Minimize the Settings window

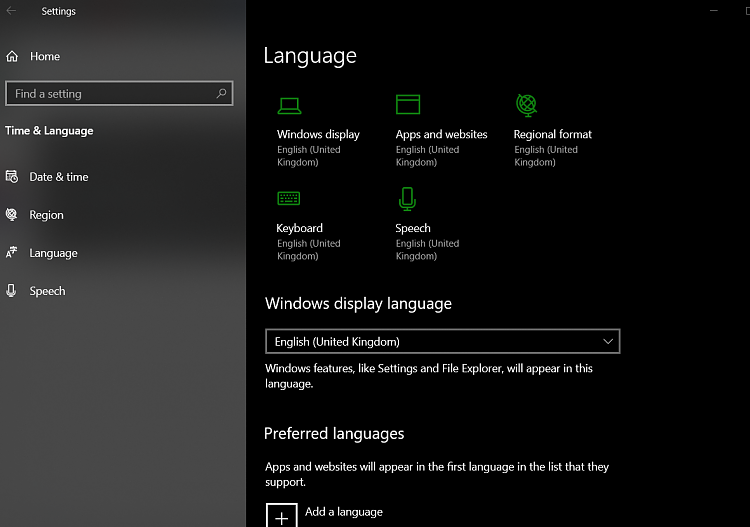(714, 11)
